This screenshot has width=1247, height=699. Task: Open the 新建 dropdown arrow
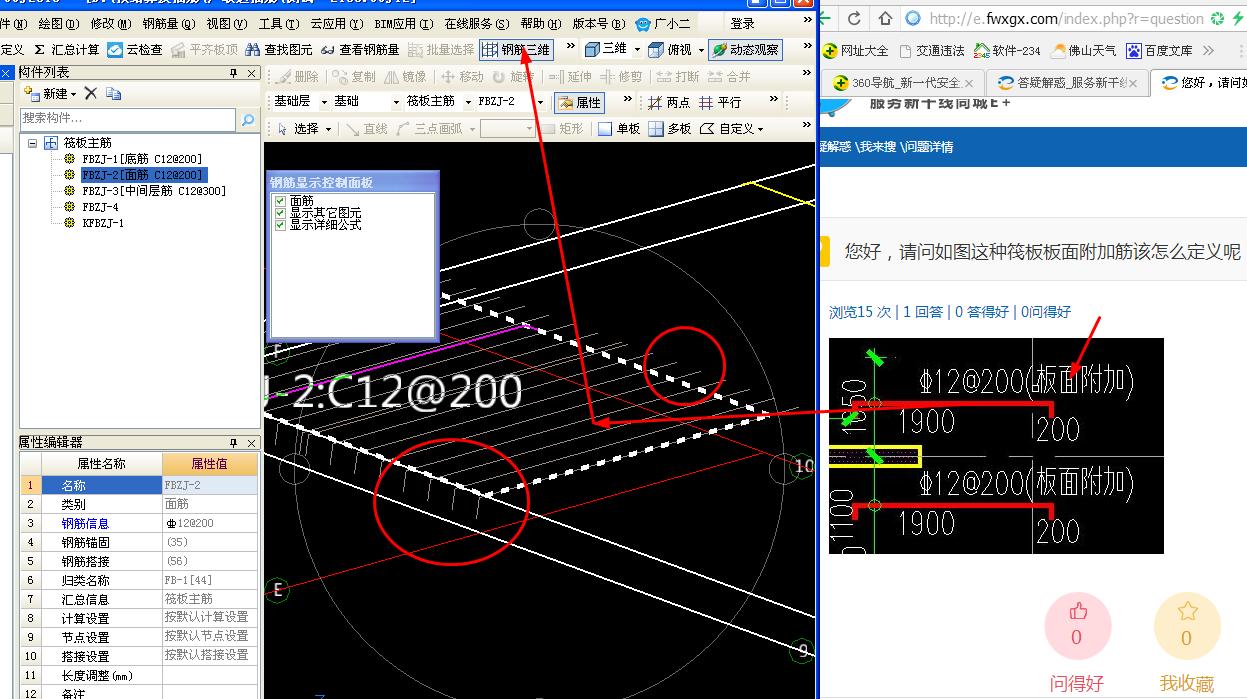[x=74, y=94]
